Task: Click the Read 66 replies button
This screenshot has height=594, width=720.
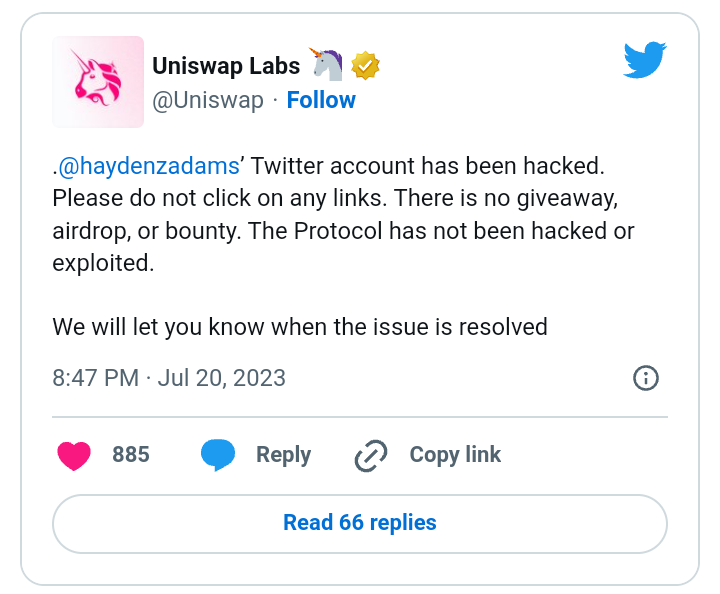Action: (x=360, y=524)
